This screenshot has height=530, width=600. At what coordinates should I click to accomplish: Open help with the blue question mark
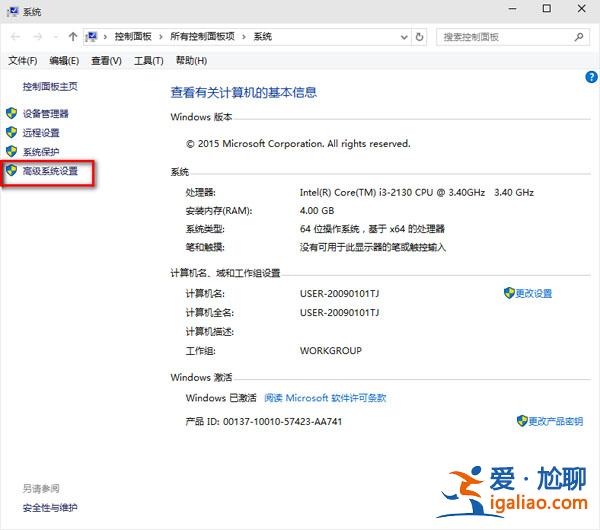(x=591, y=77)
